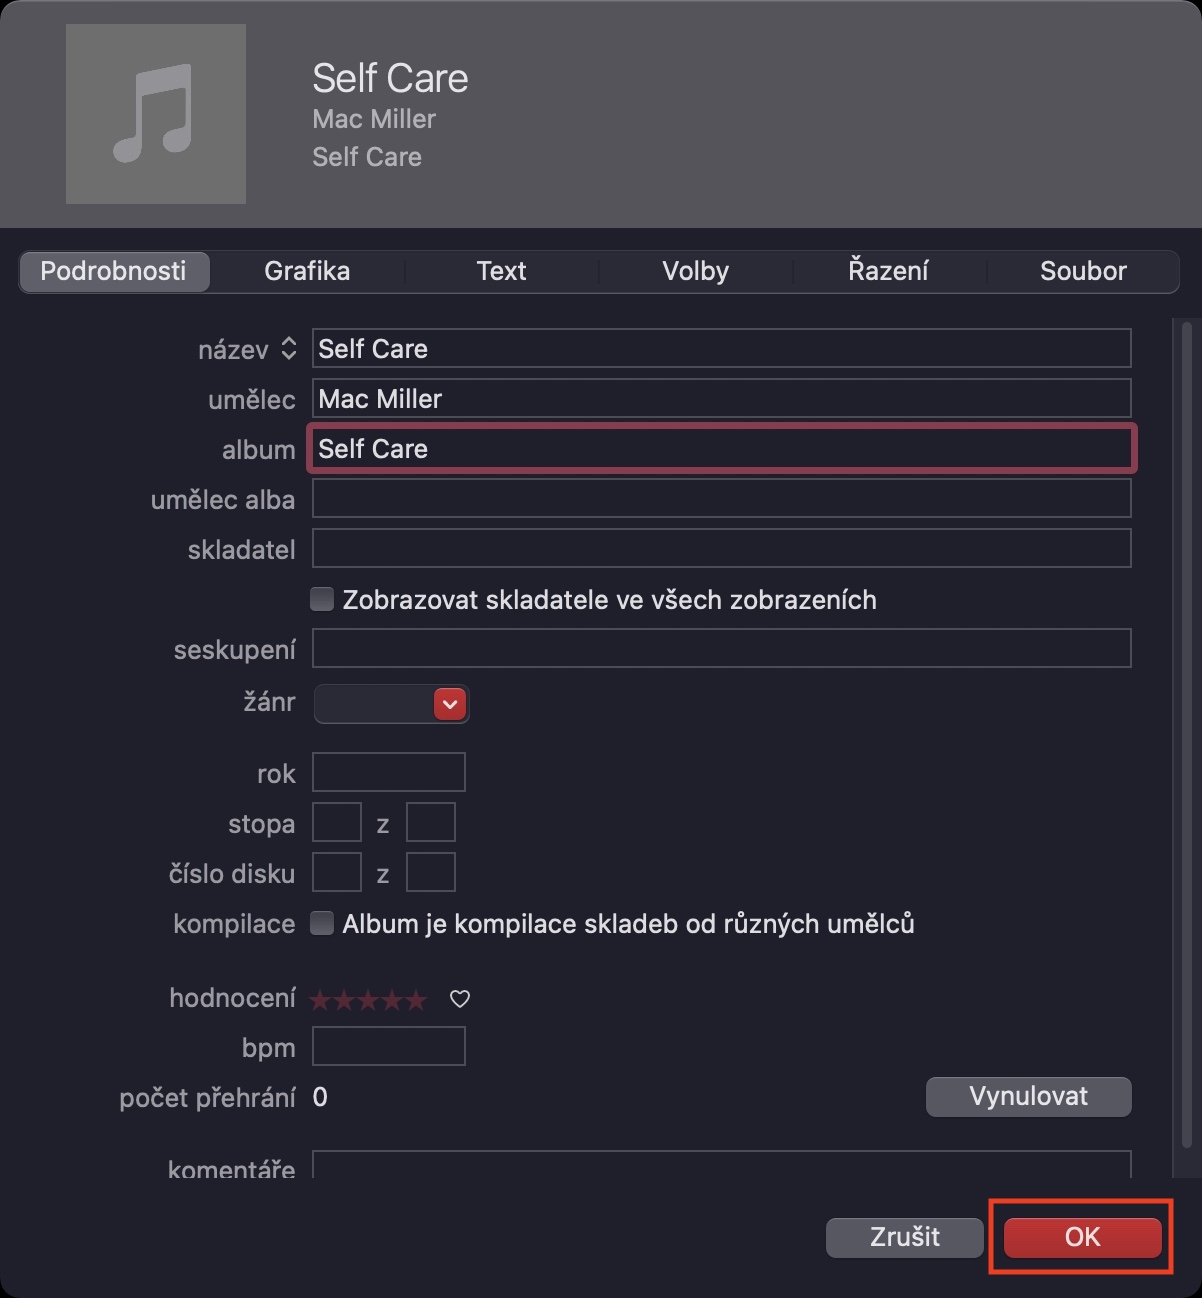Check the Album je kompilace checkbox
Viewport: 1202px width, 1298px height.
322,923
